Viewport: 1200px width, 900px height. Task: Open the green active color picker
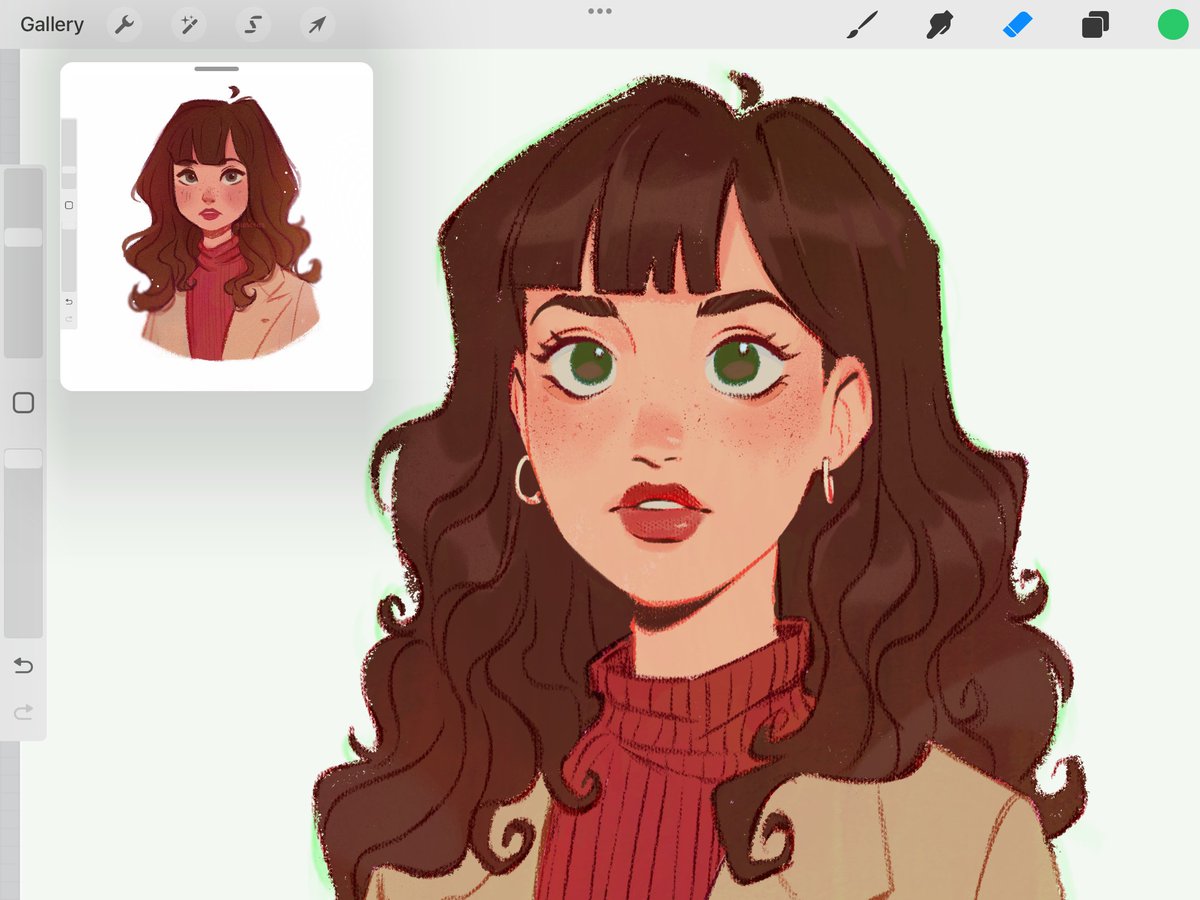click(x=1172, y=25)
